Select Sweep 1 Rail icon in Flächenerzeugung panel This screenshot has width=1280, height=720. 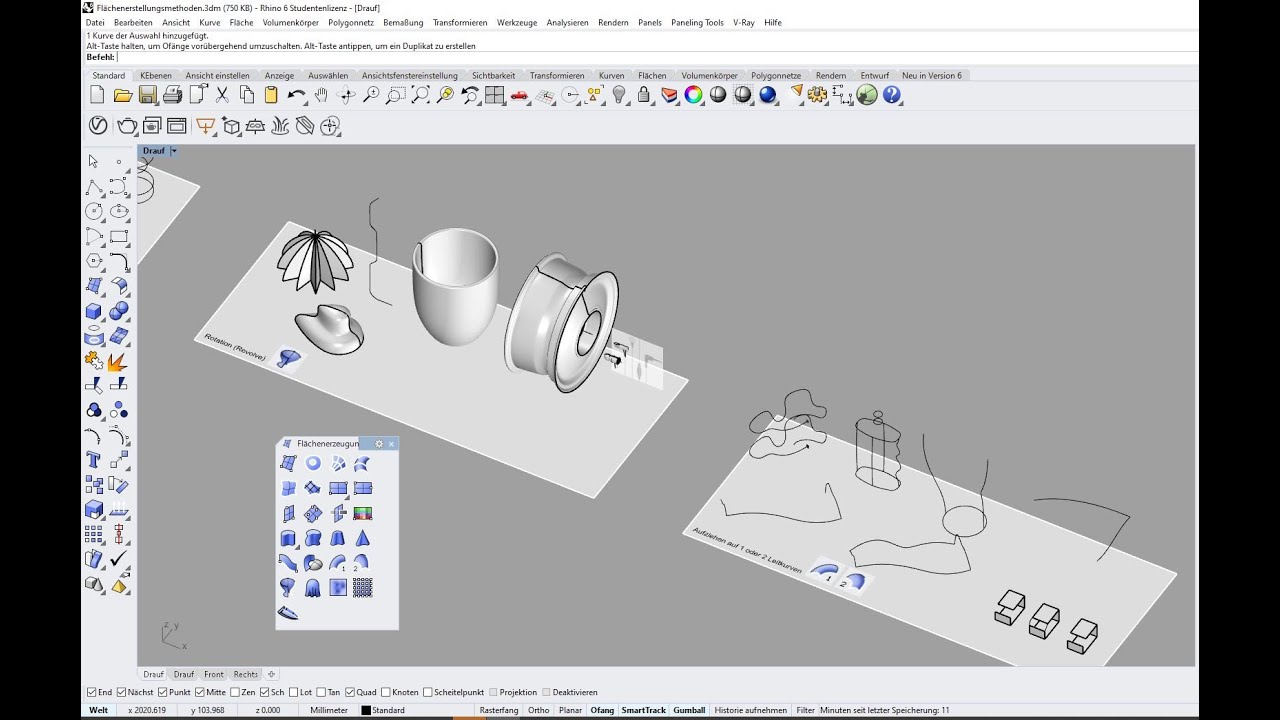pyautogui.click(x=337, y=563)
